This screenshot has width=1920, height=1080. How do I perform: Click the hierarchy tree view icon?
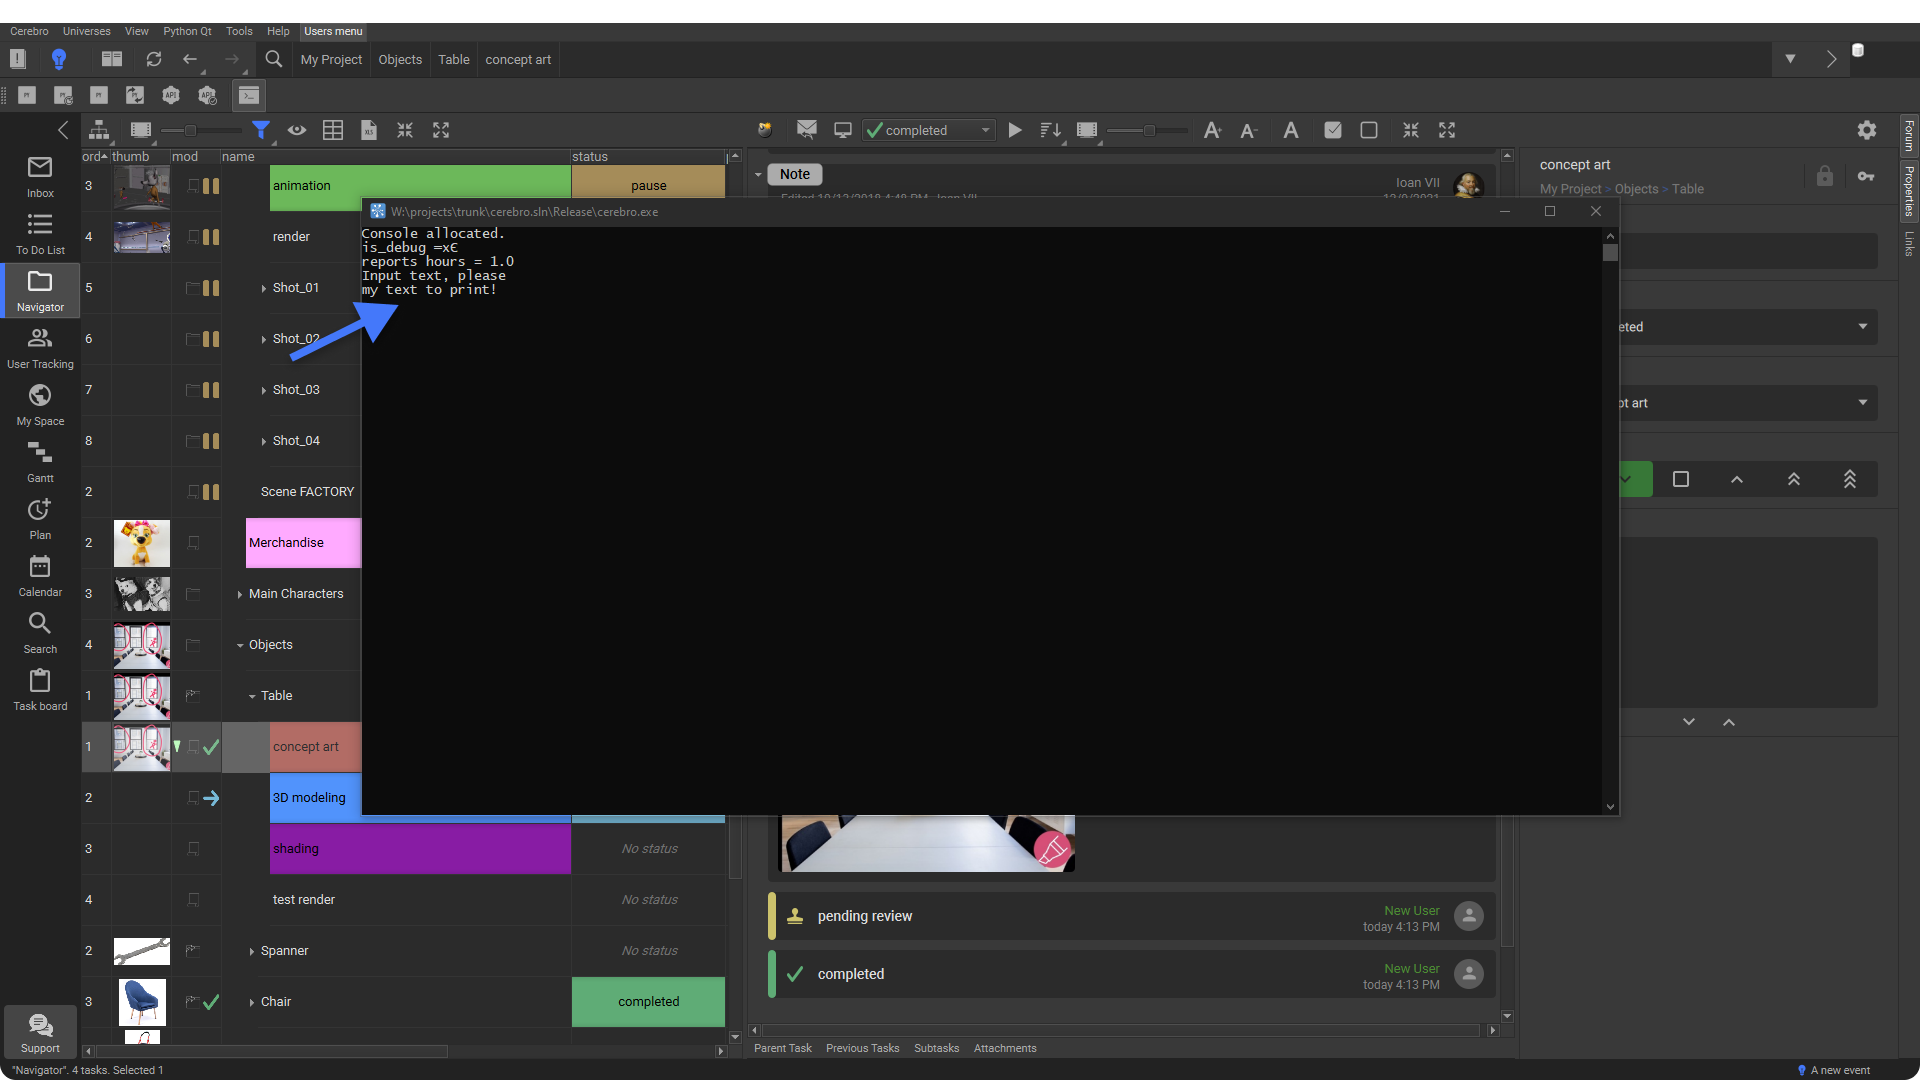(x=99, y=130)
